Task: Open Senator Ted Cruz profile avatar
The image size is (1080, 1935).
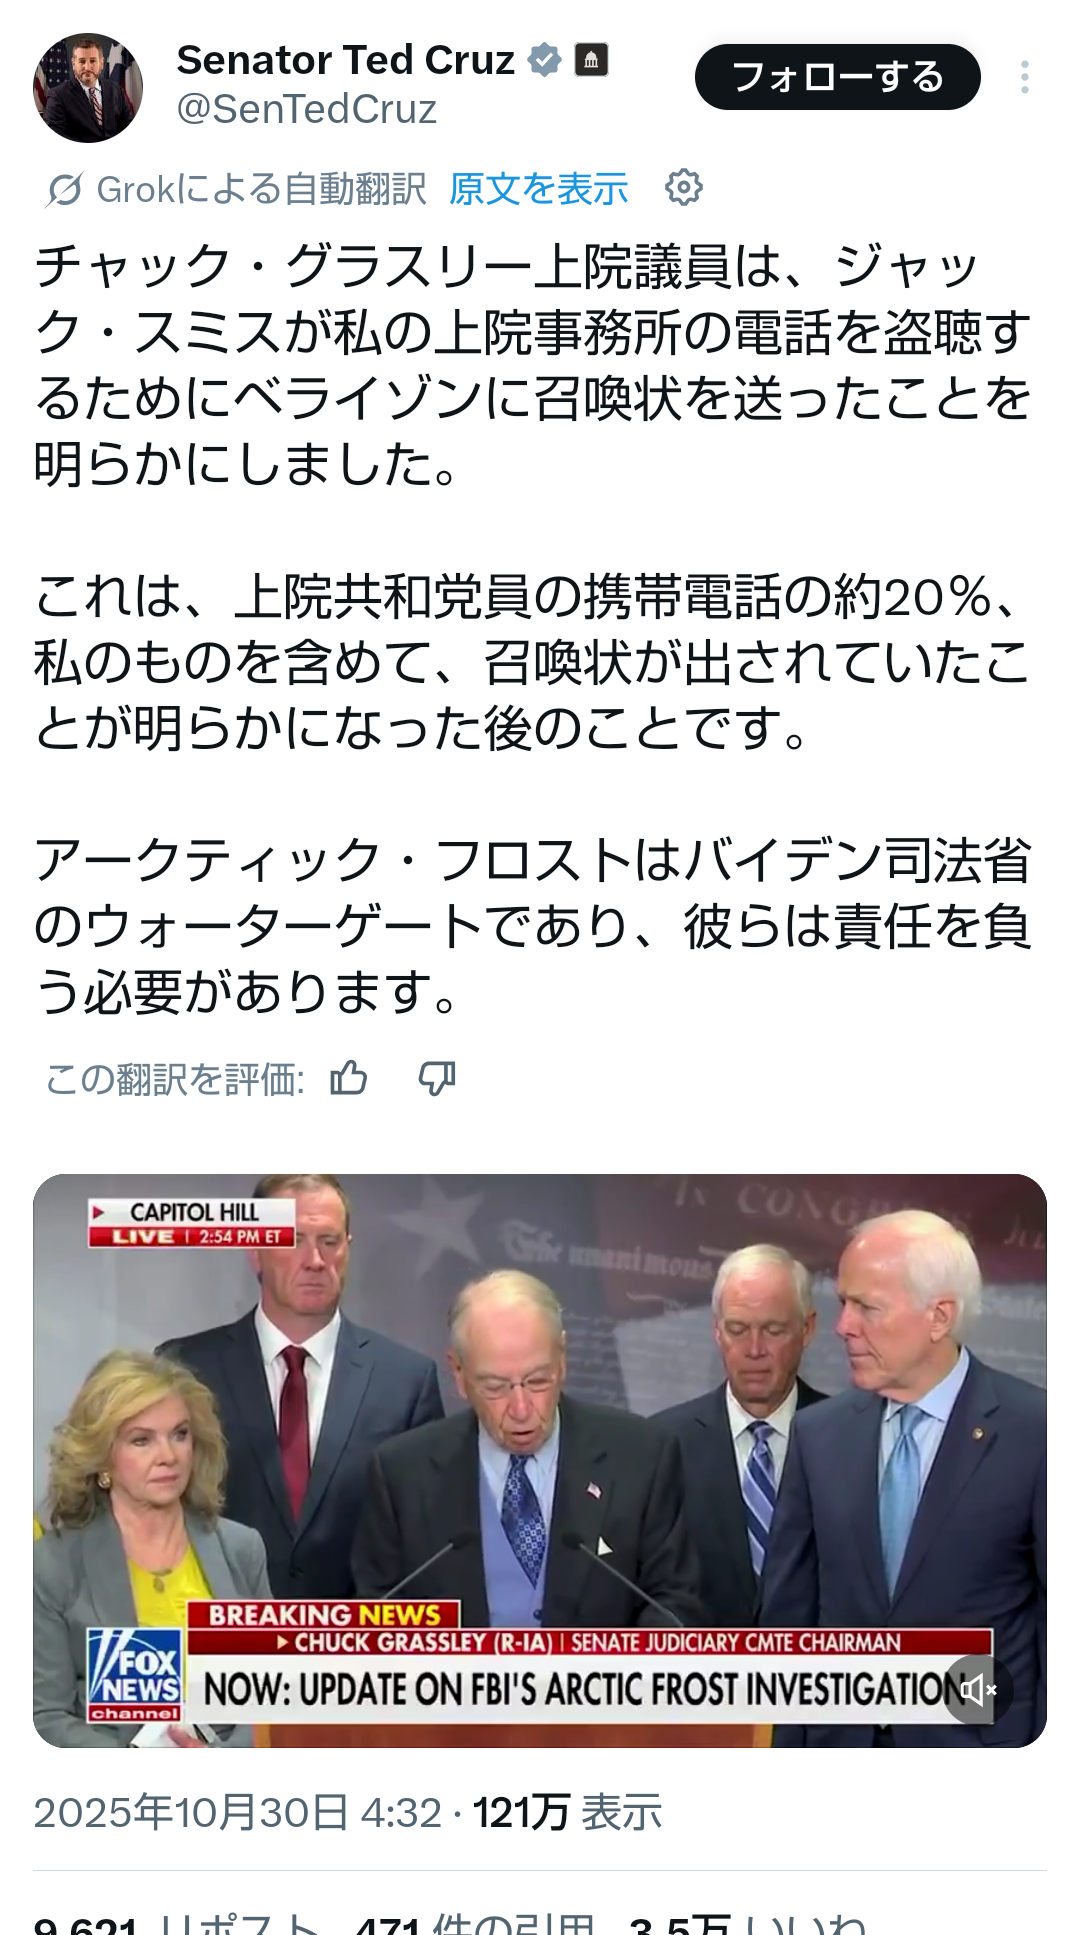Action: [x=88, y=88]
